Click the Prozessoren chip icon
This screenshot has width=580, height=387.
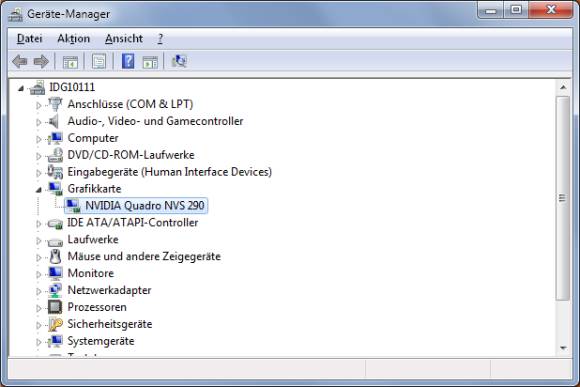pyautogui.click(x=55, y=307)
